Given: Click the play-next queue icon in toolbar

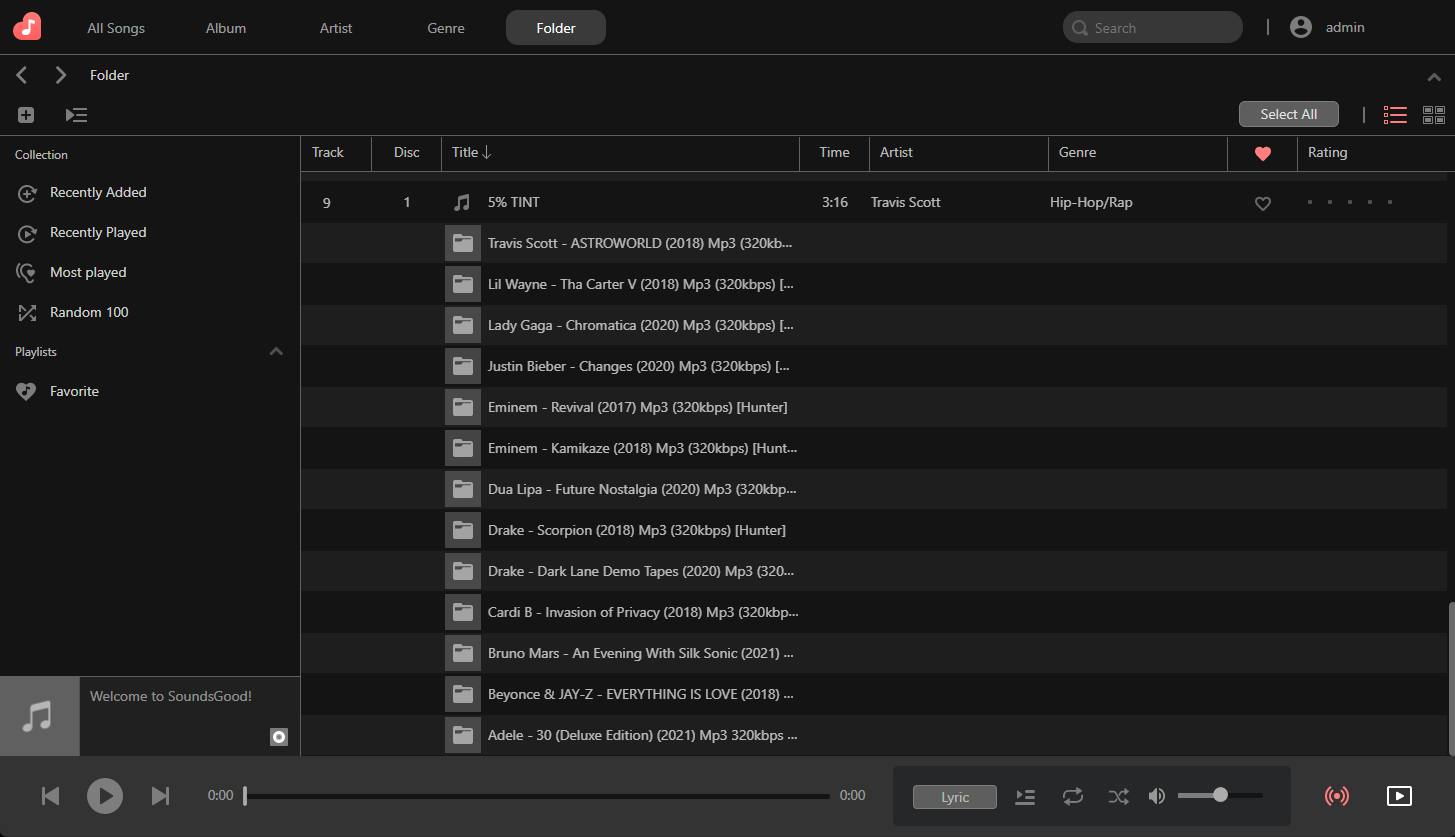Looking at the screenshot, I should coord(76,115).
